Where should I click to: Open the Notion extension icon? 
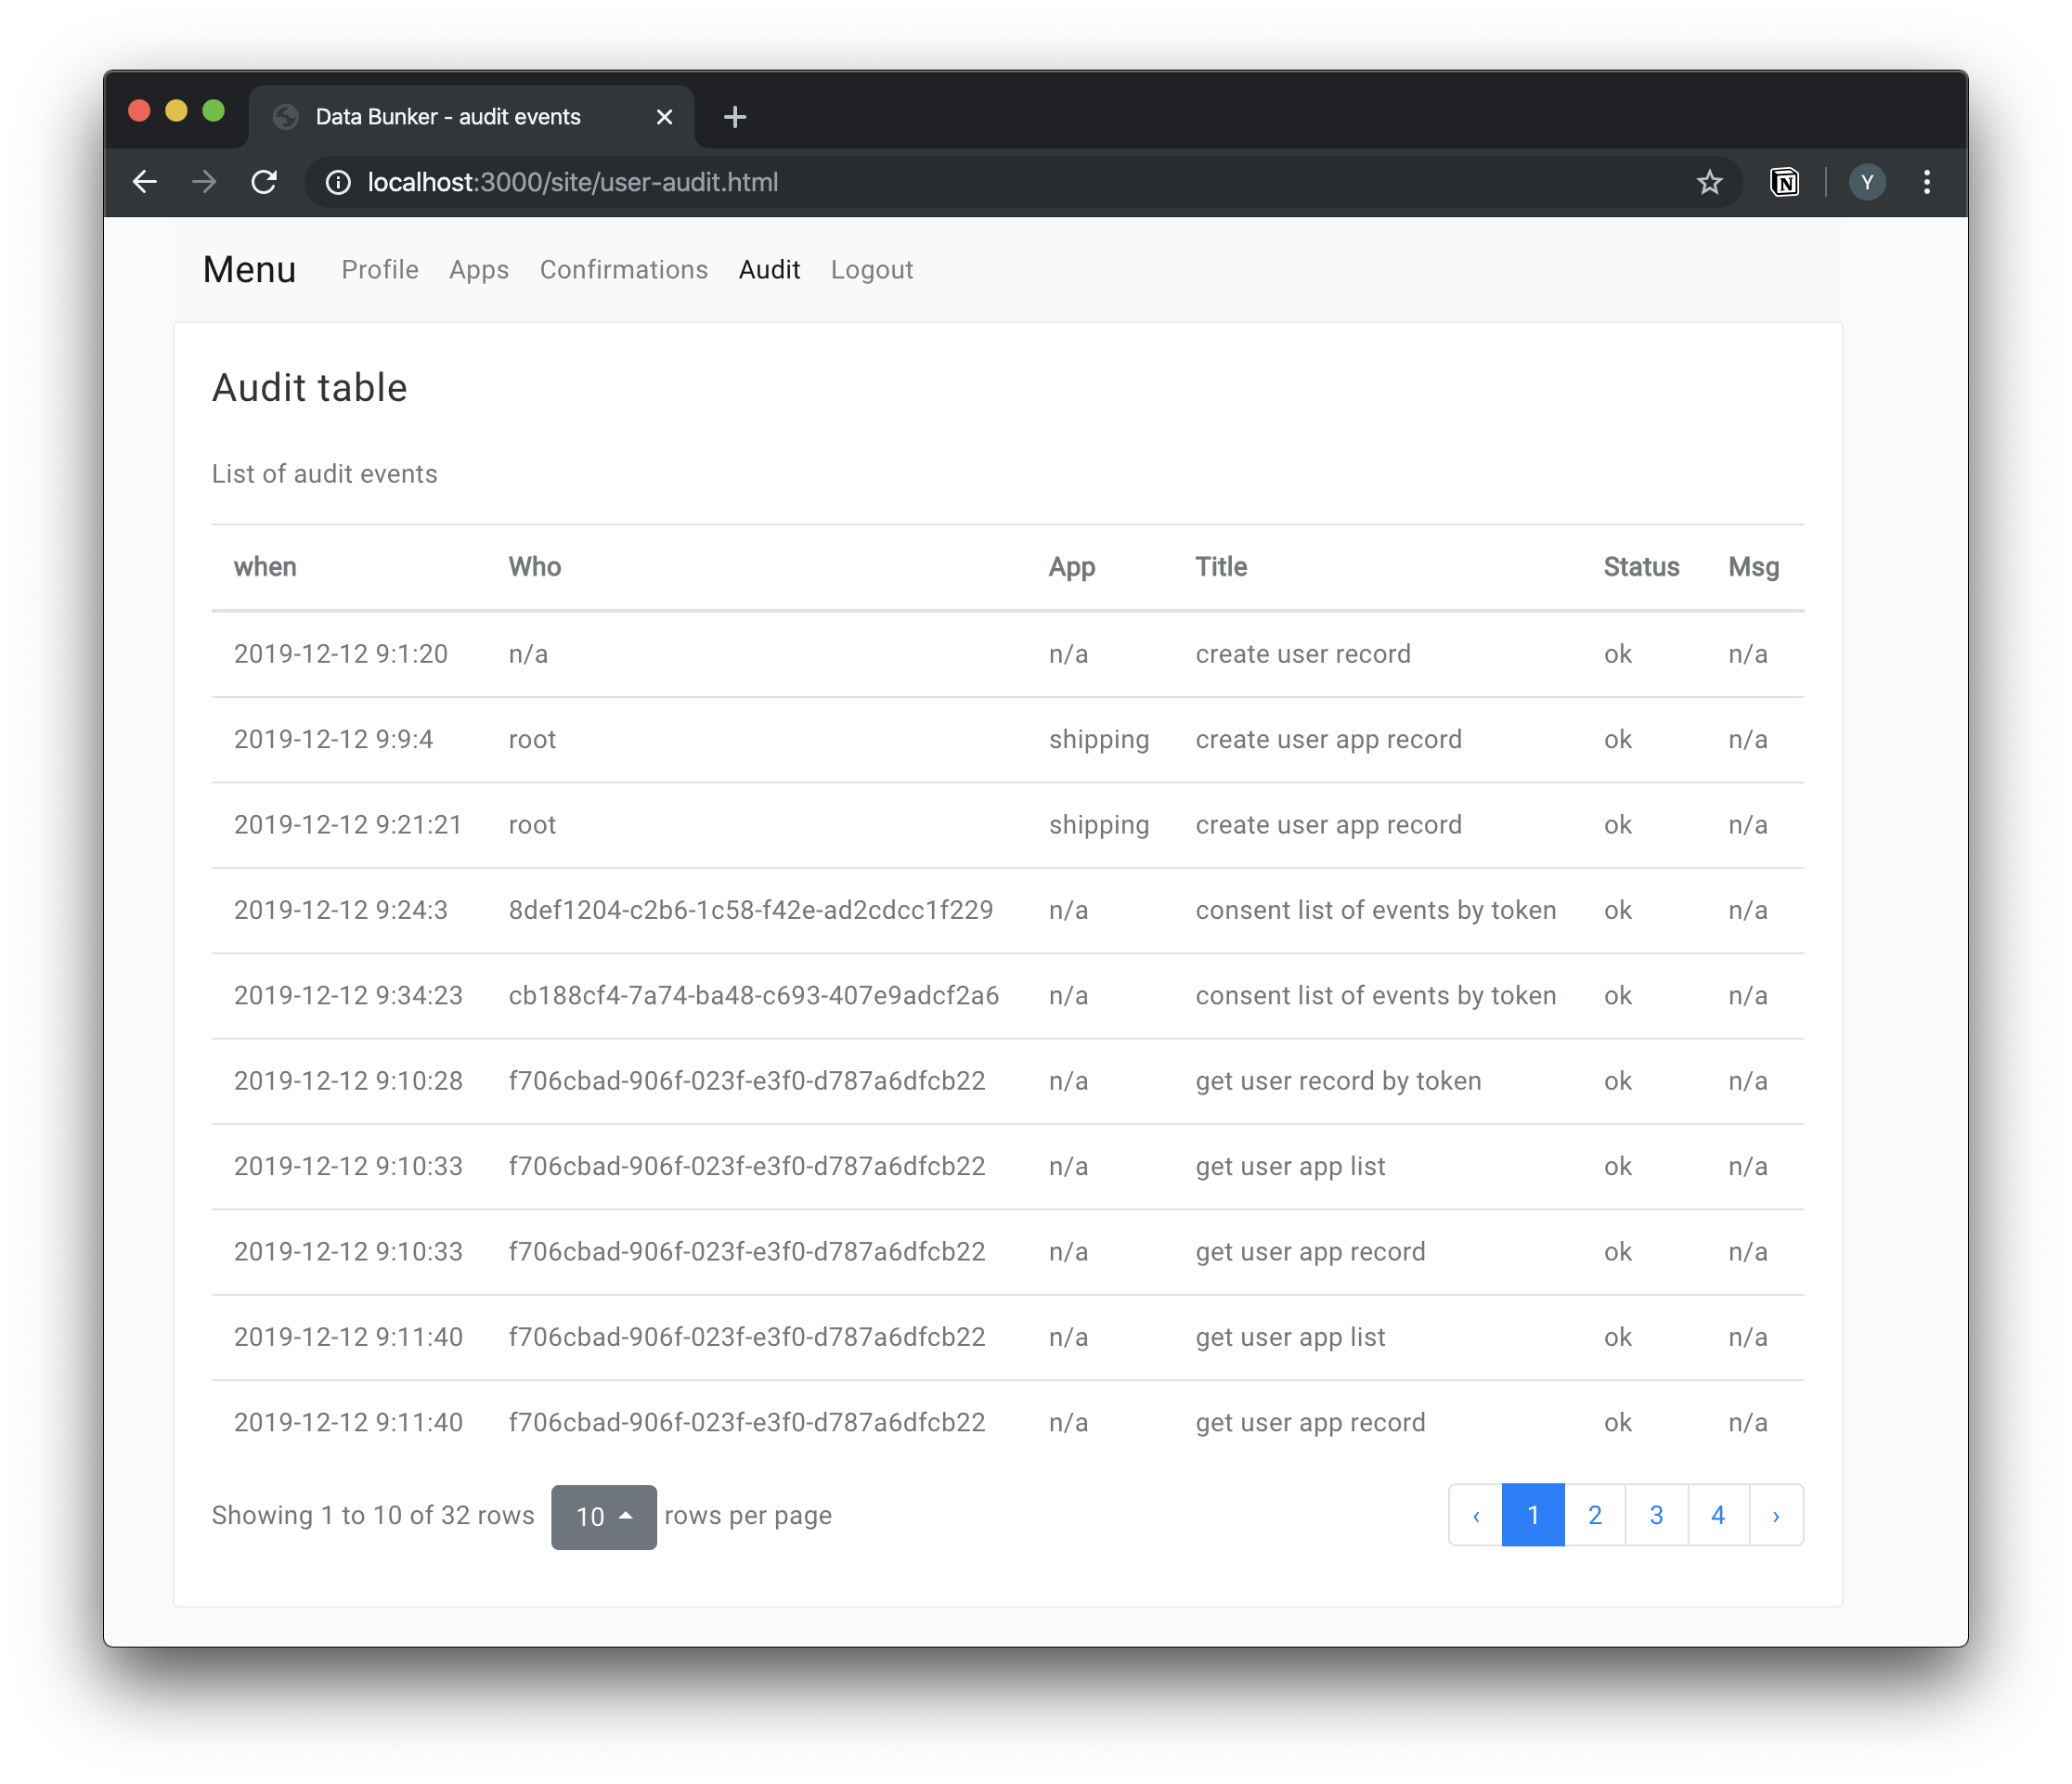[1785, 182]
